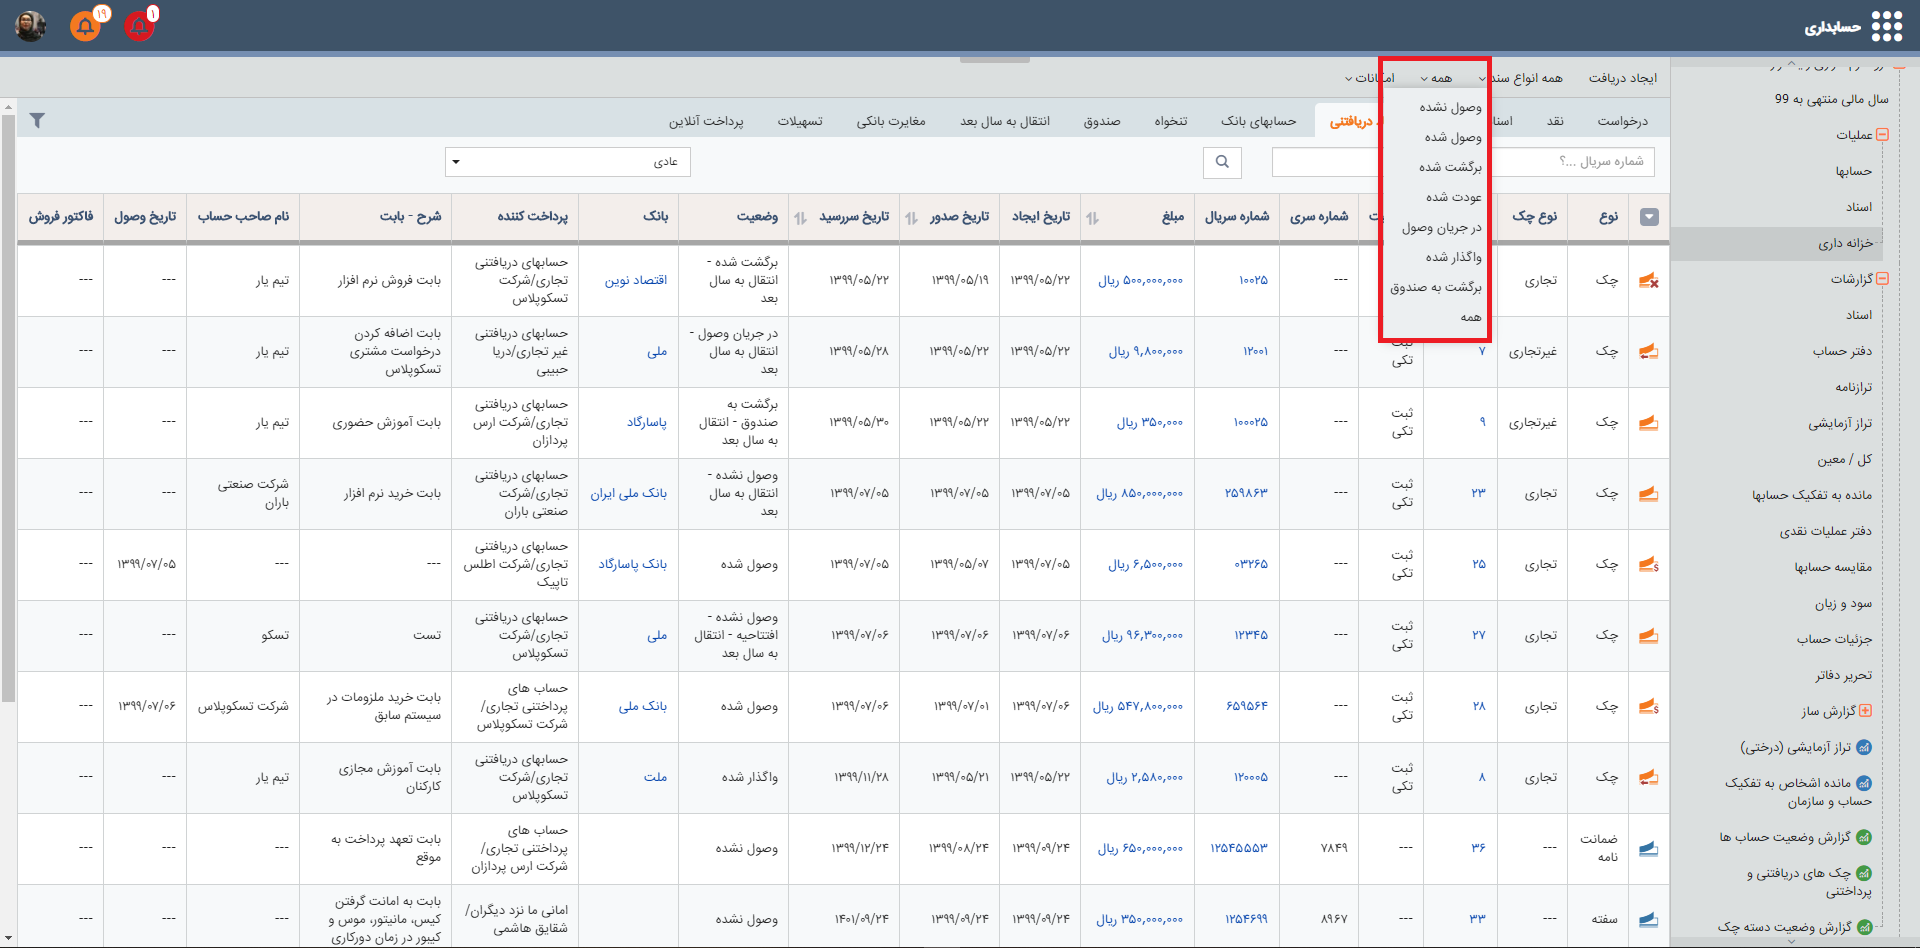Switch to the صندوق tab
The image size is (1920, 948).
(x=1102, y=121)
